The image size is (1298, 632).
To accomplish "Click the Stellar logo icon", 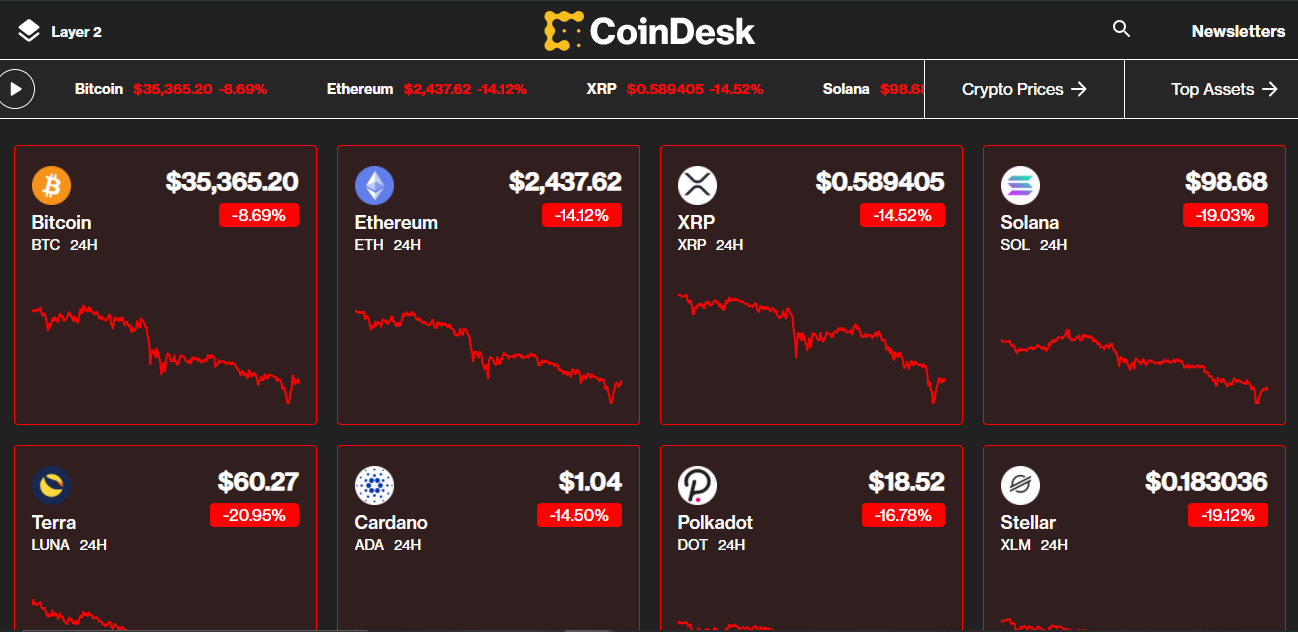I will 1020,485.
